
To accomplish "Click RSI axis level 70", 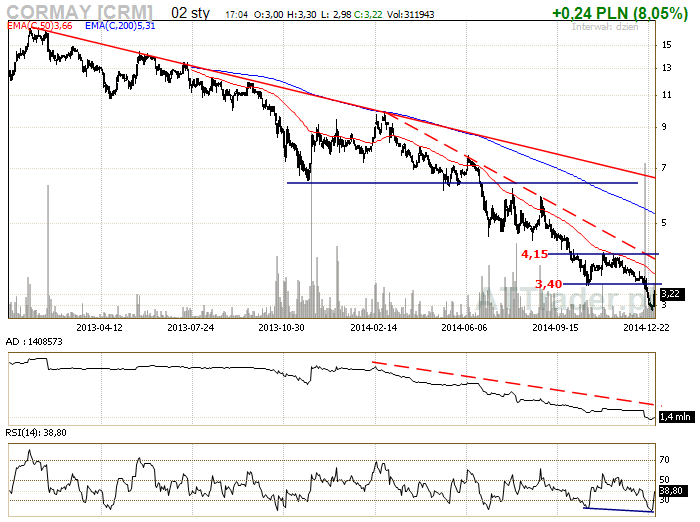I will click(664, 460).
